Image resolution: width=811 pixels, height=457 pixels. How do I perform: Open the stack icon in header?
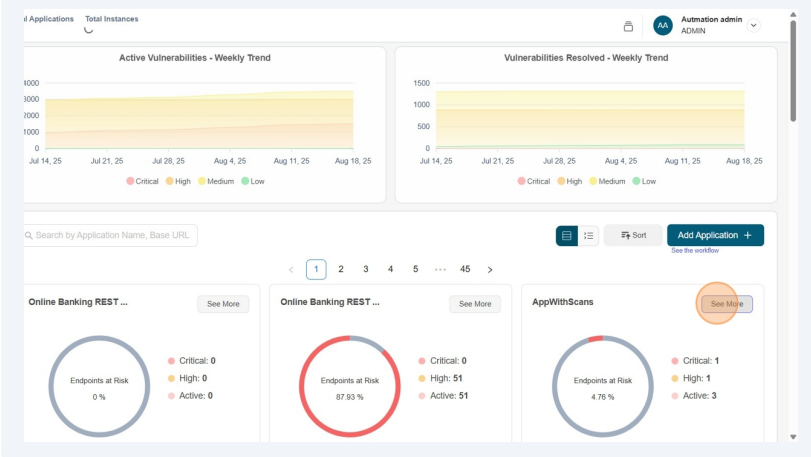click(x=628, y=26)
